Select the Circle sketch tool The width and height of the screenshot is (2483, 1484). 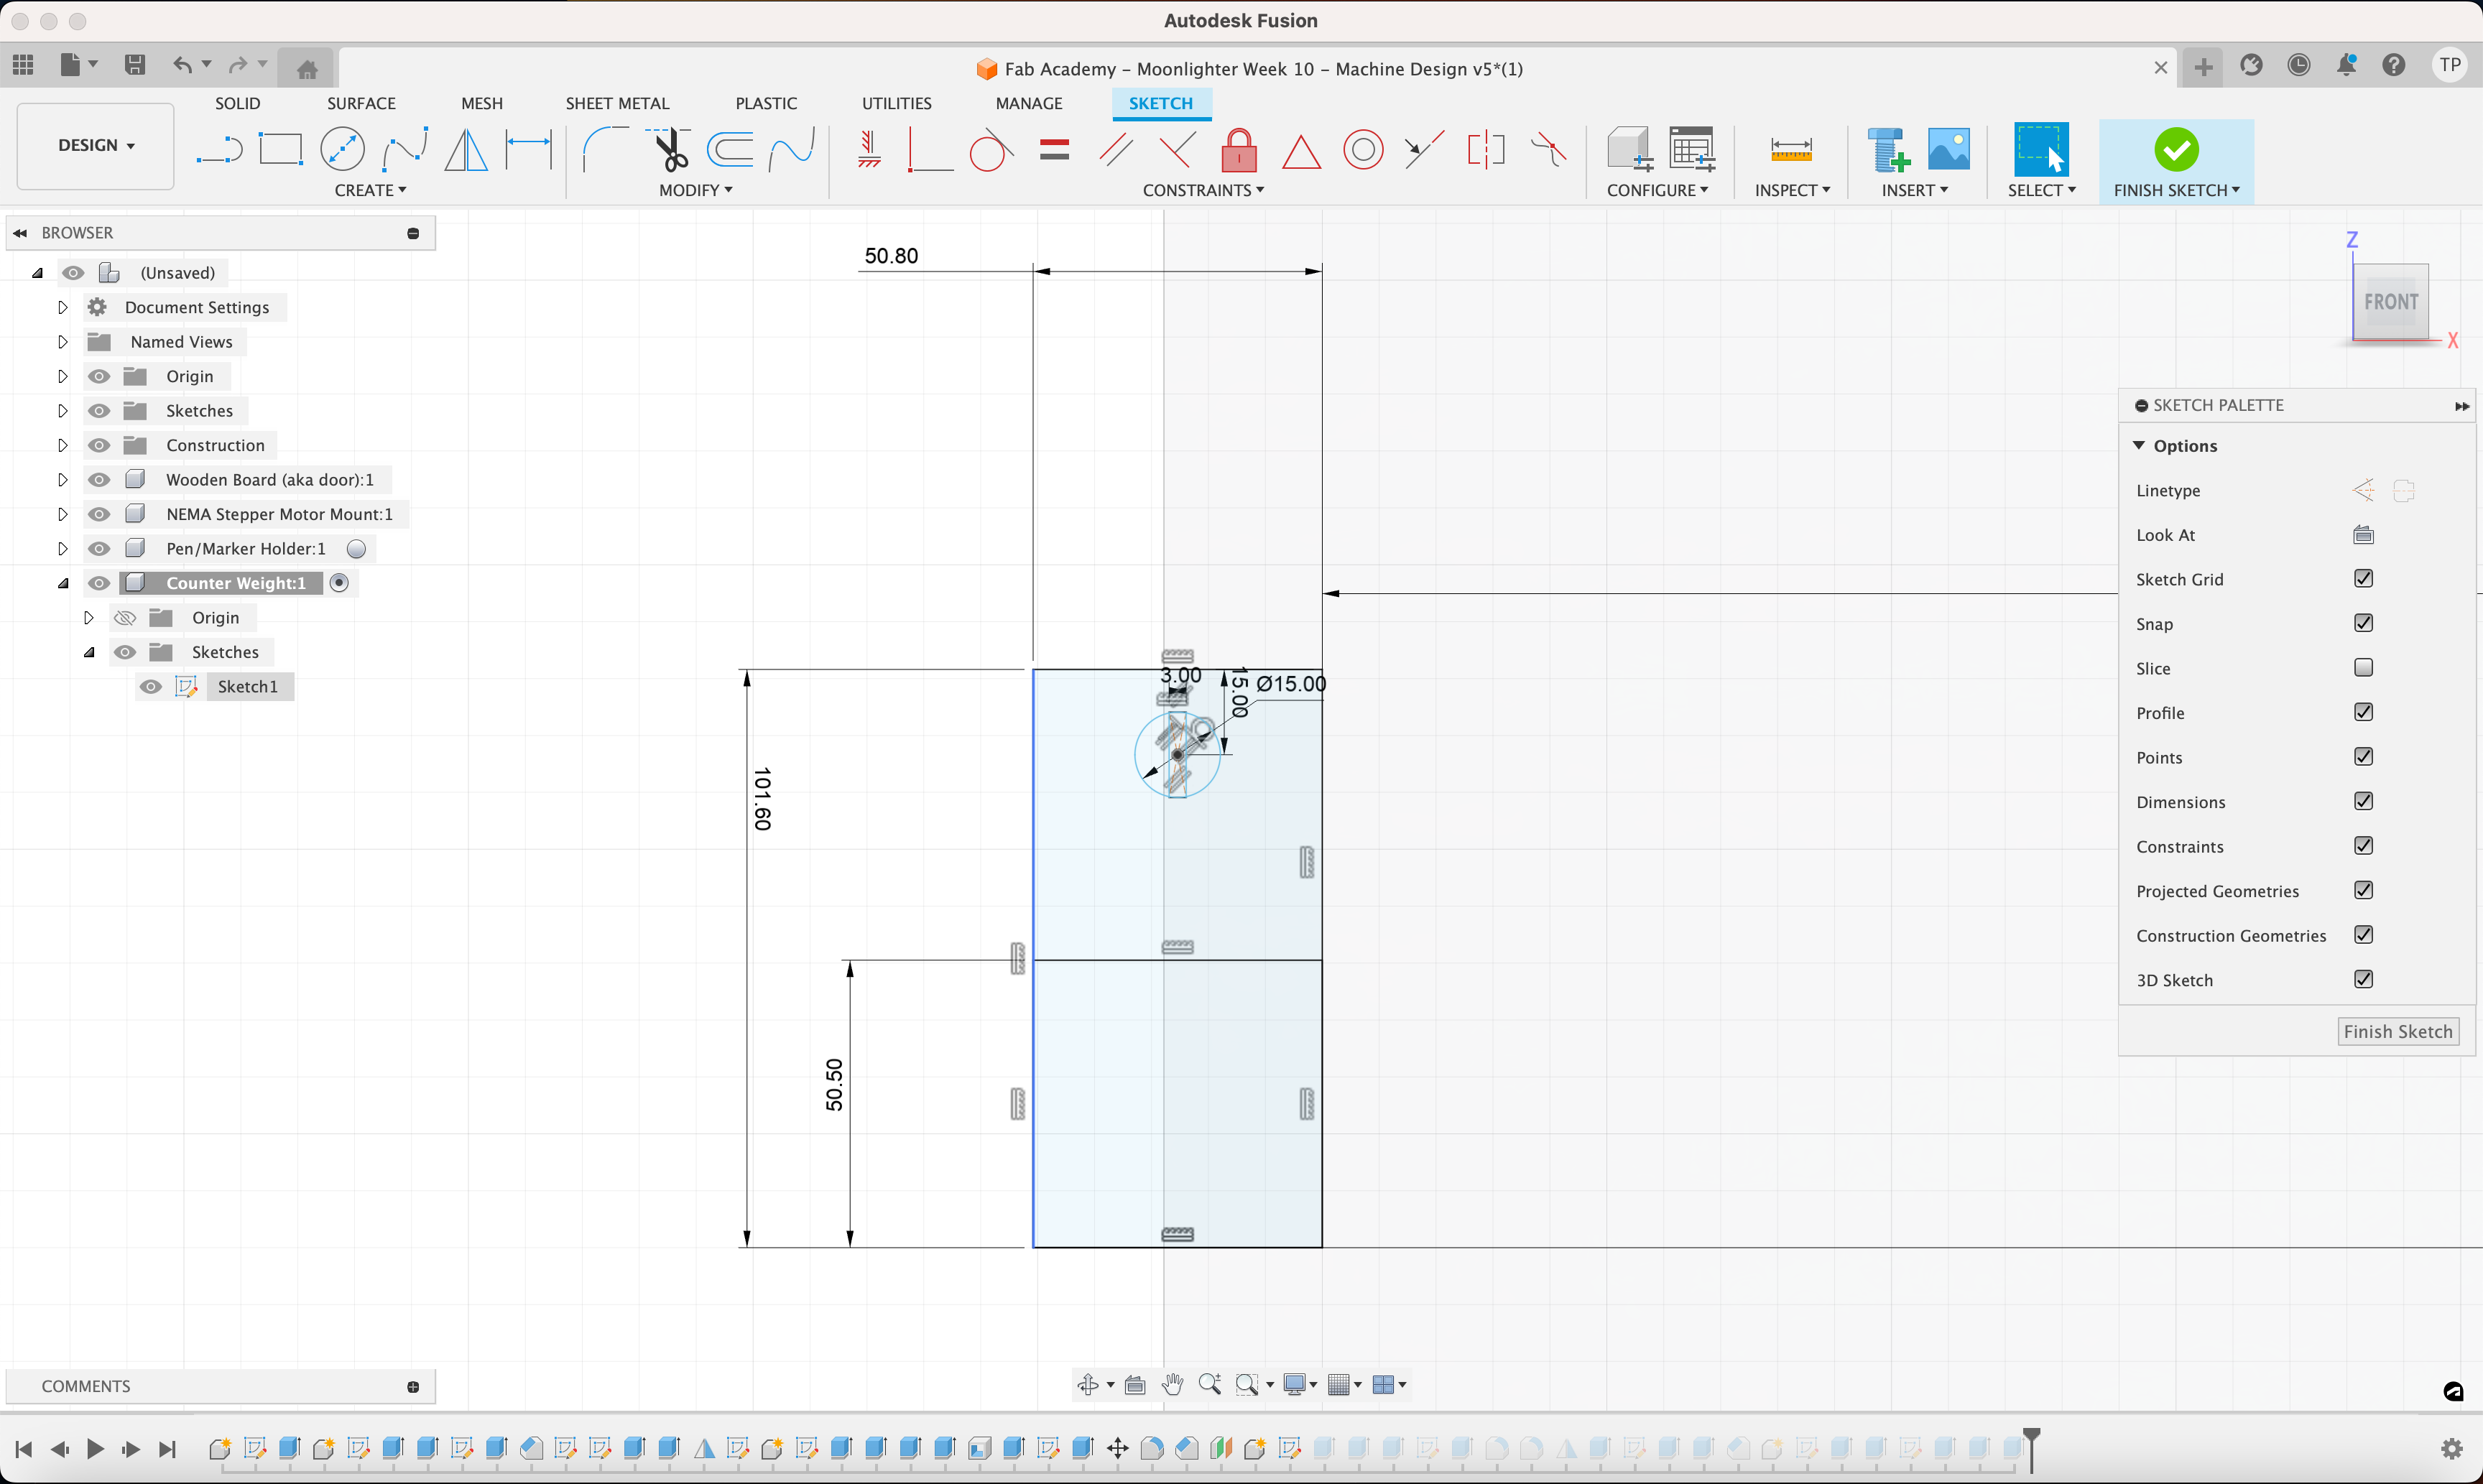click(345, 149)
